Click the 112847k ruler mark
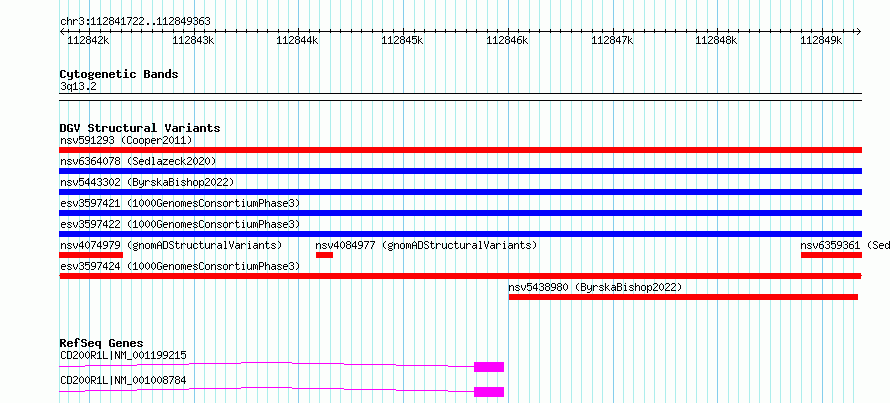The height and width of the screenshot is (403, 890). (x=612, y=40)
